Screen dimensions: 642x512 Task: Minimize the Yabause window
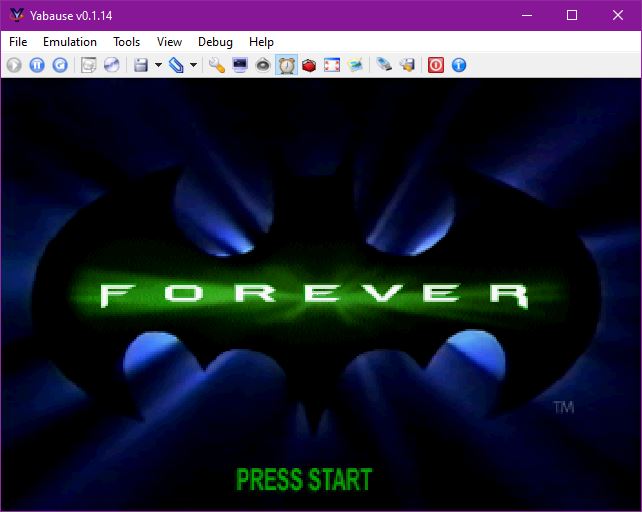[527, 16]
